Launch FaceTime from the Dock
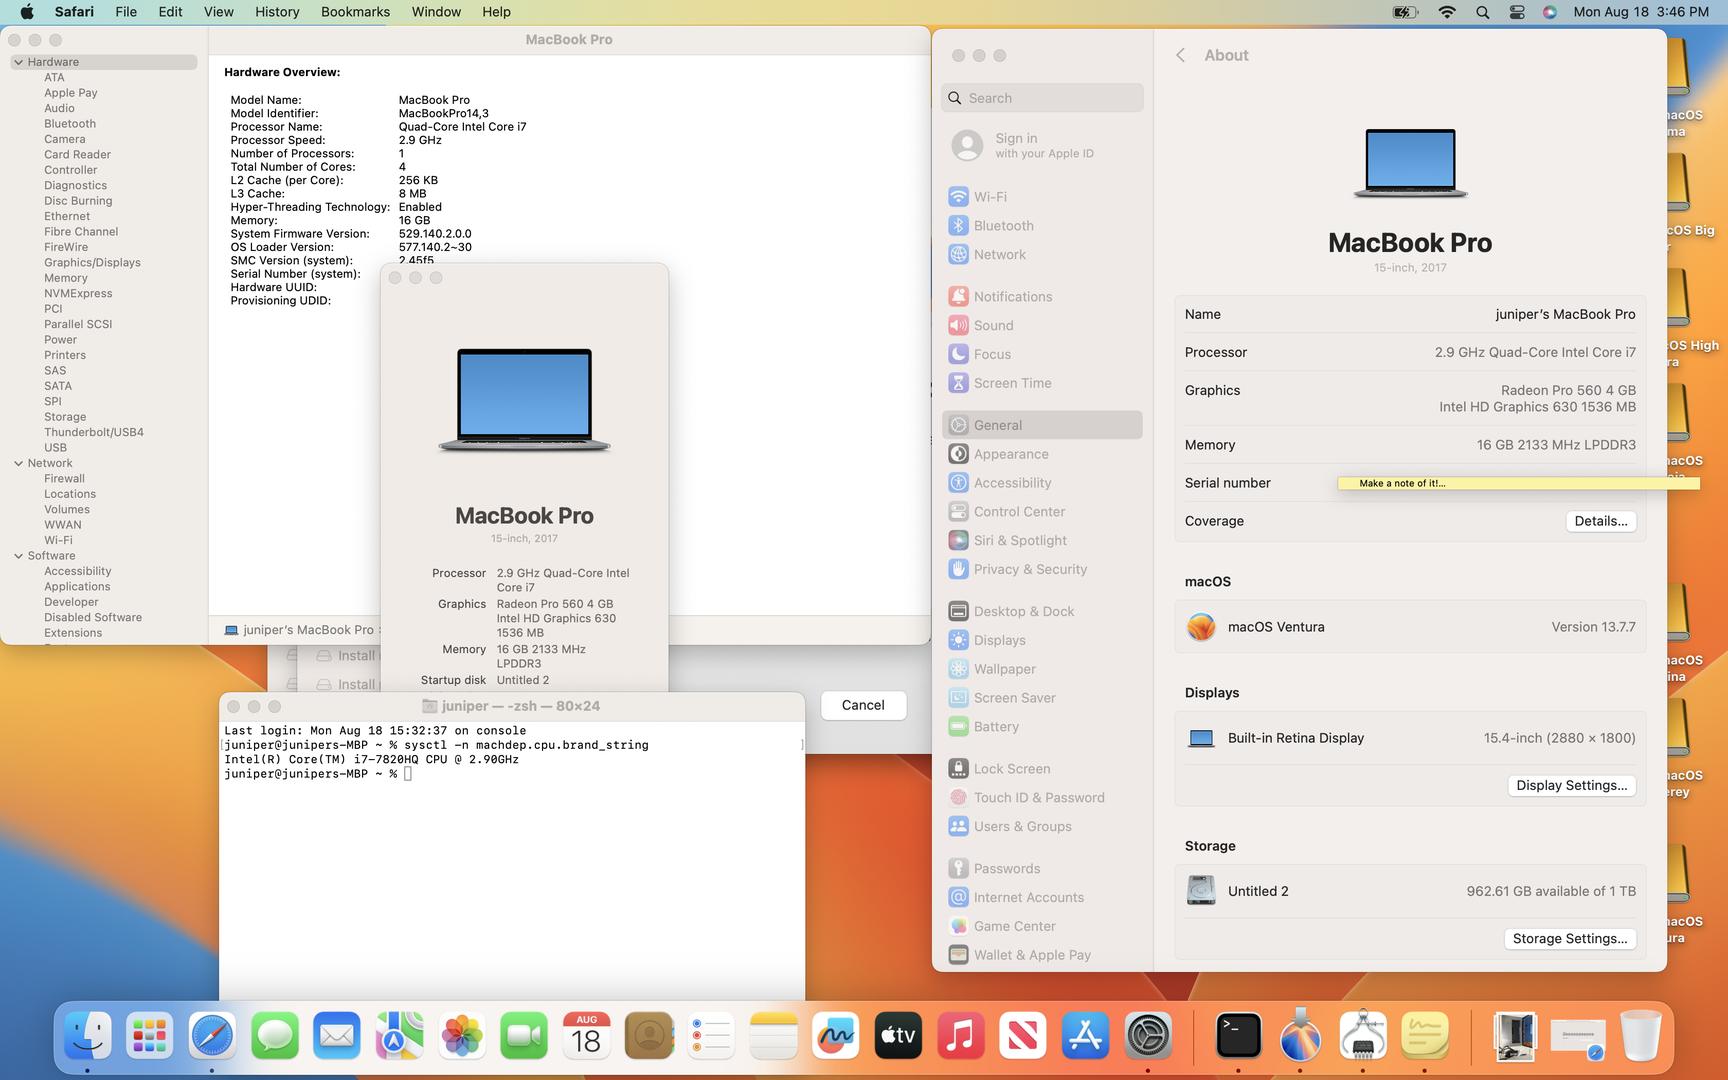The width and height of the screenshot is (1728, 1080). (524, 1036)
